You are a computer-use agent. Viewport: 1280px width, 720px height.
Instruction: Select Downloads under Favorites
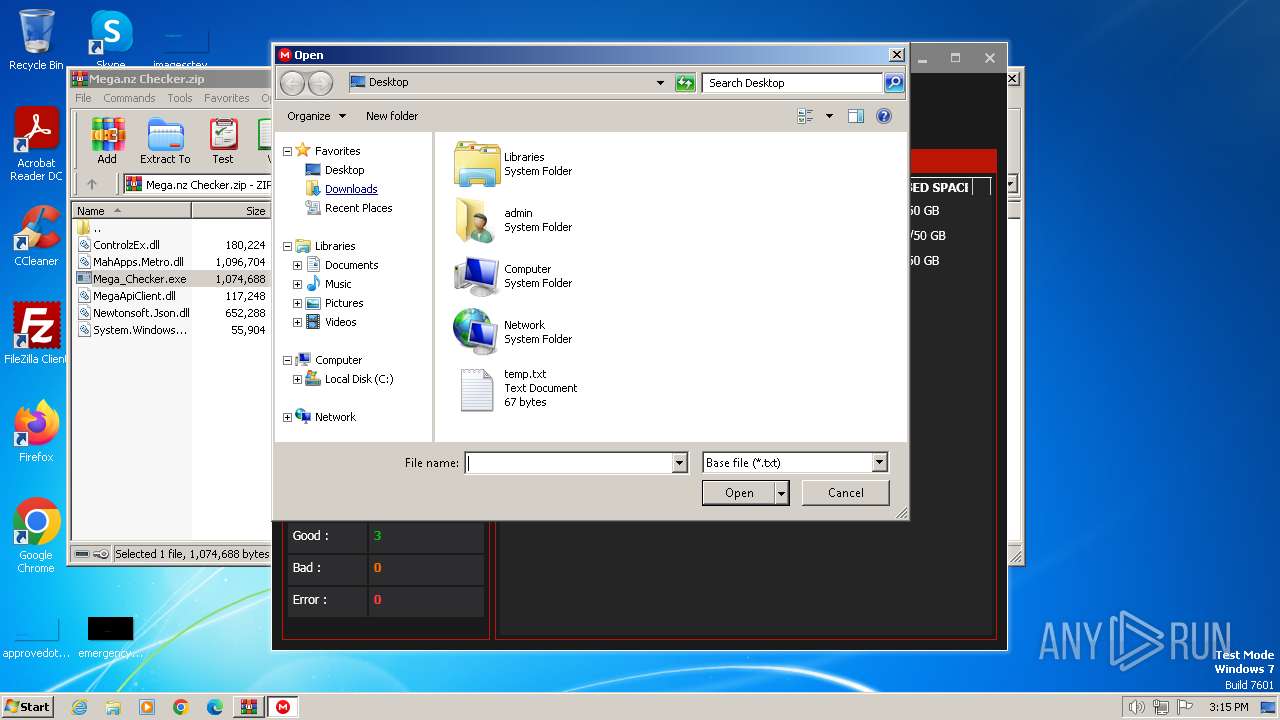click(351, 189)
